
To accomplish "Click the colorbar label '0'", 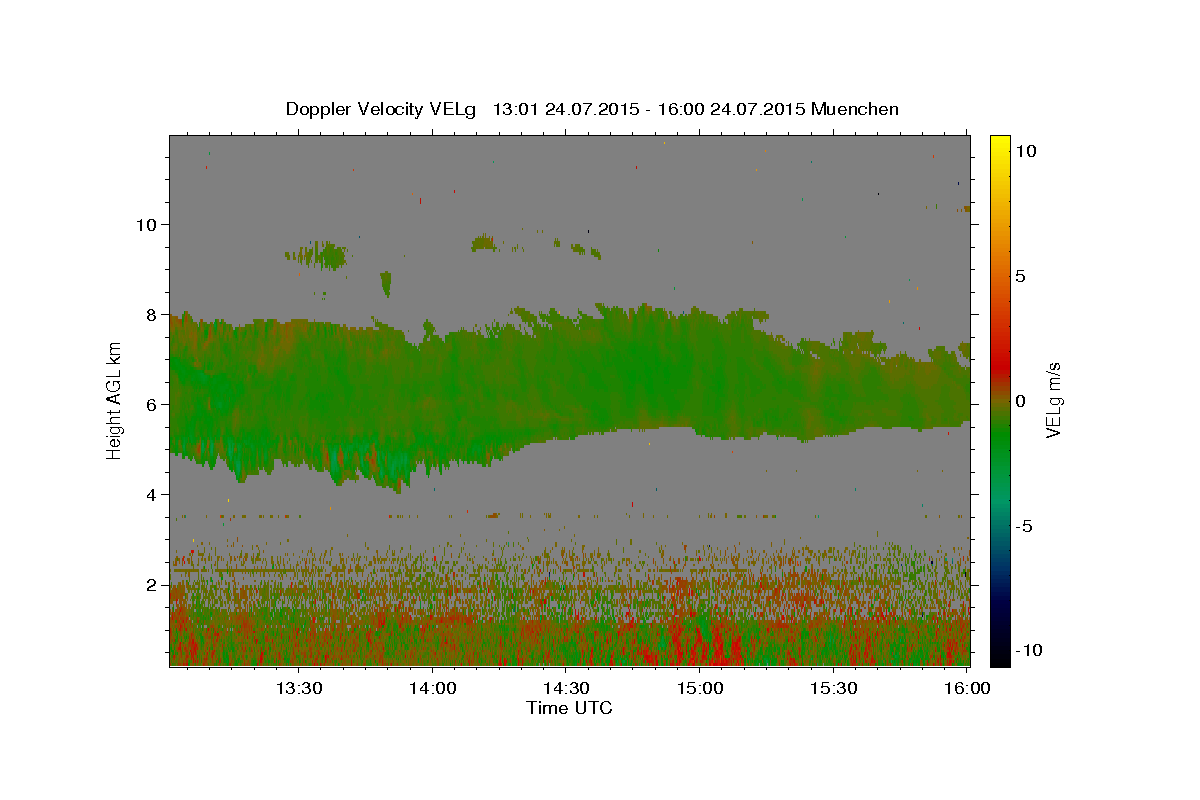I will pos(1020,400).
